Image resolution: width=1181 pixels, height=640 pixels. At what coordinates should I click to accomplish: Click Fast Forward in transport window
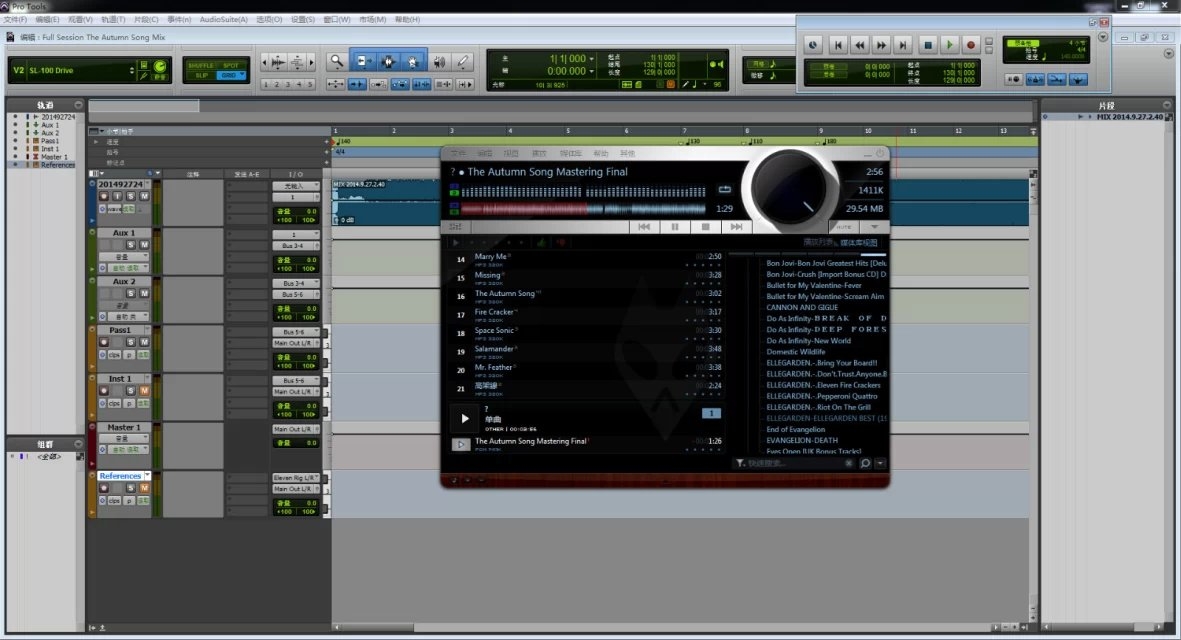click(881, 45)
